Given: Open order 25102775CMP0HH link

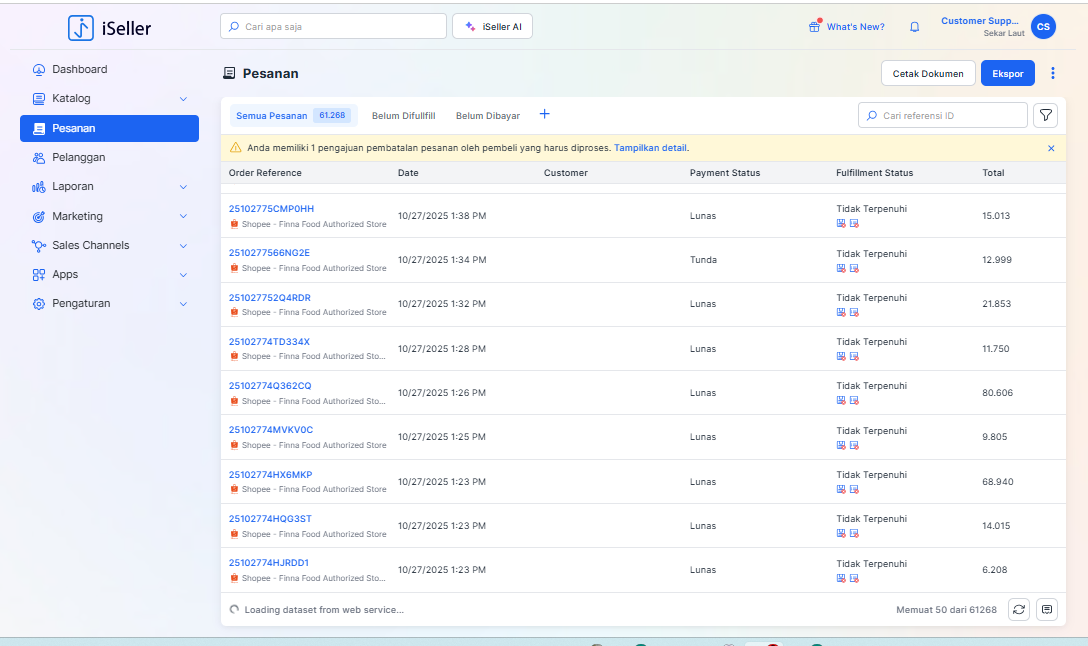Looking at the screenshot, I should tap(271, 209).
